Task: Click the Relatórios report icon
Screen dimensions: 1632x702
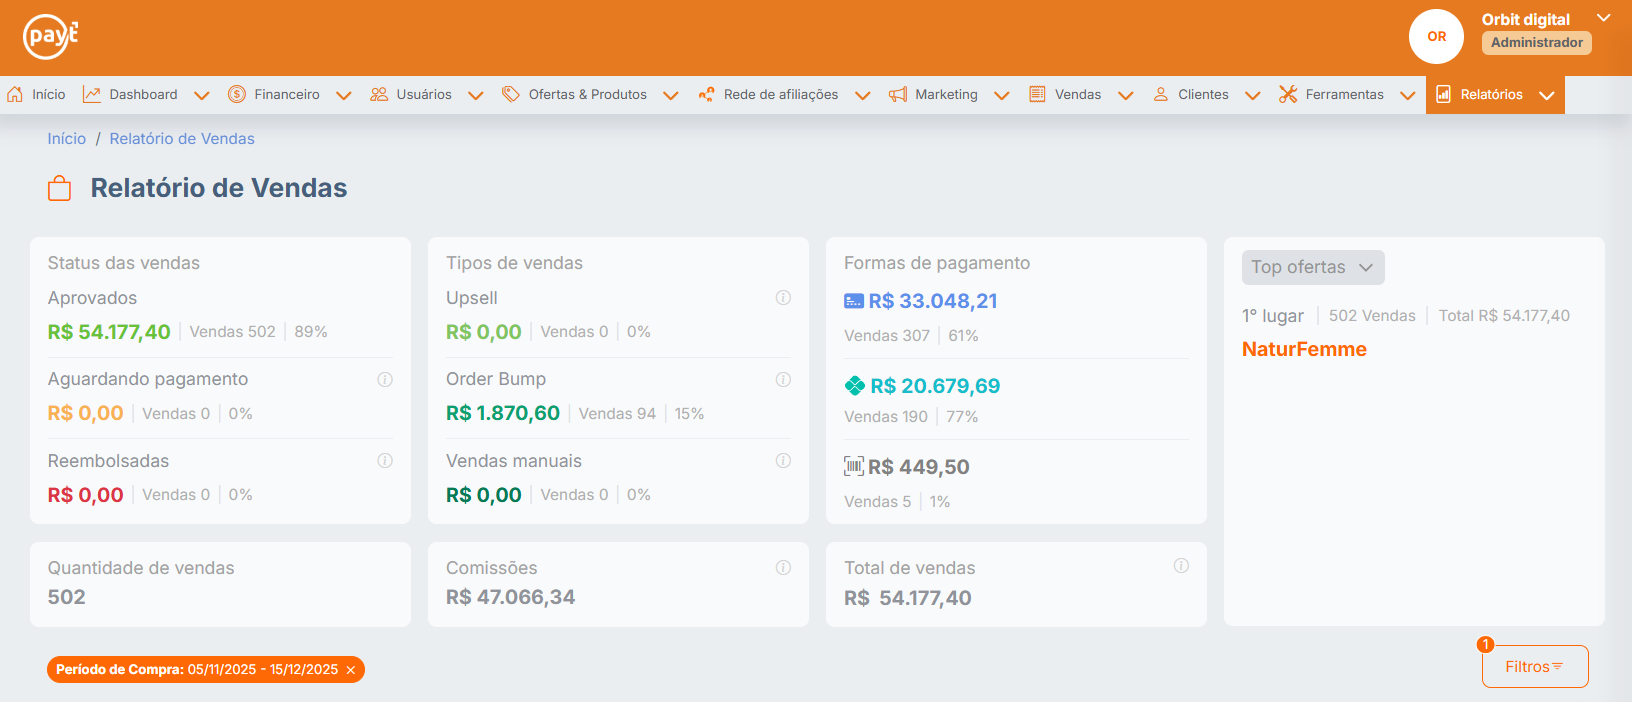Action: click(1443, 94)
